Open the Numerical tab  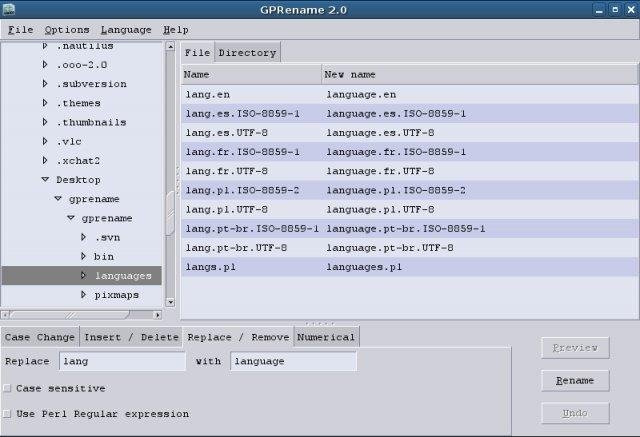(x=326, y=337)
